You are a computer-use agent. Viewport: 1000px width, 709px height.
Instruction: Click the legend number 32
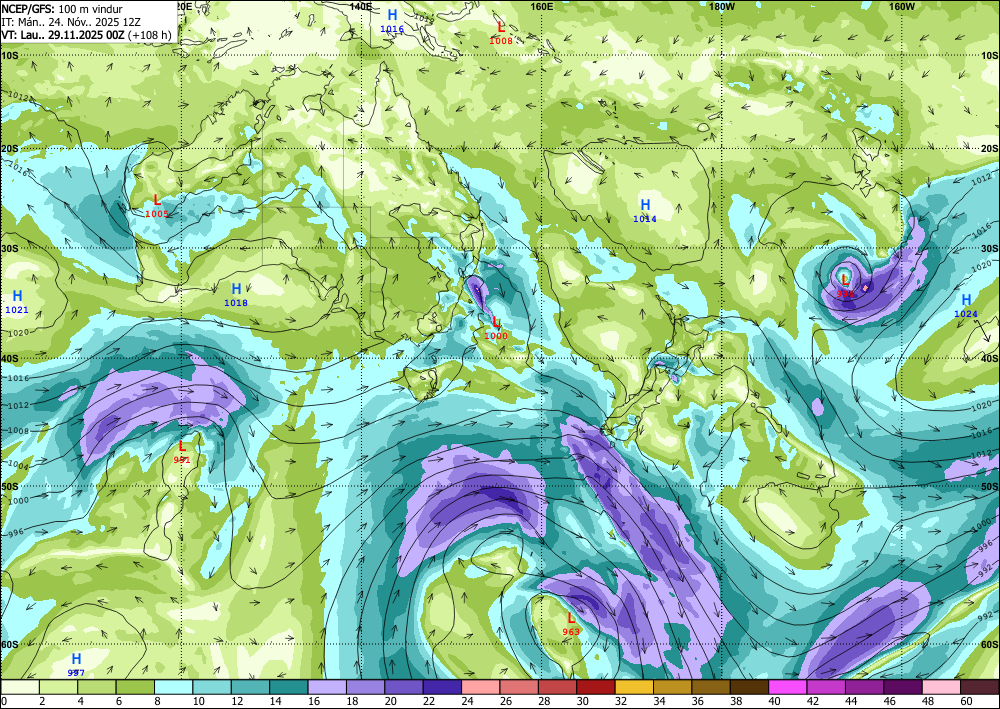click(619, 701)
